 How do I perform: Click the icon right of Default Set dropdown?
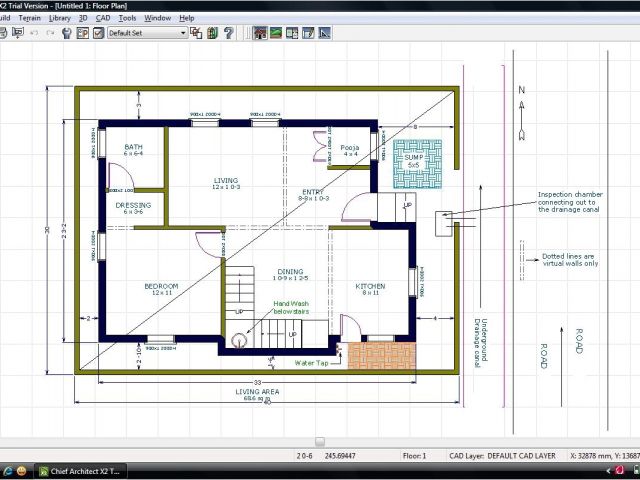197,33
